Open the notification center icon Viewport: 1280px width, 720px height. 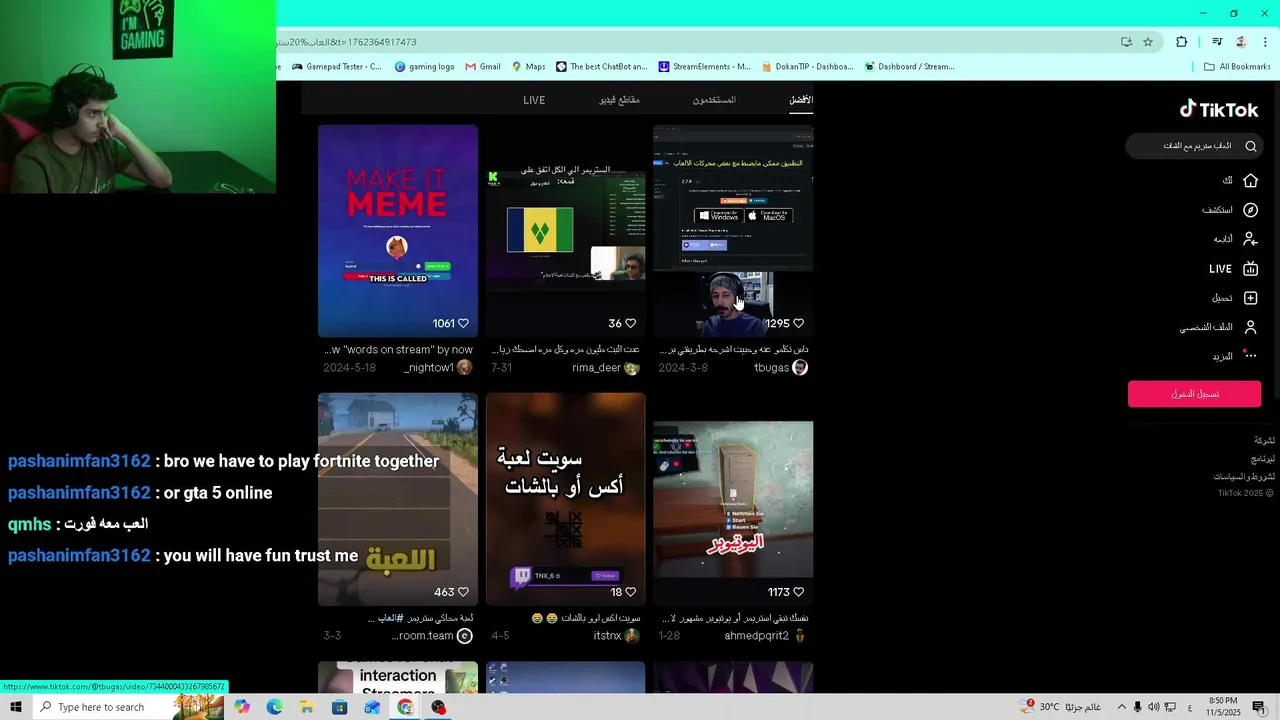coord(1259,707)
